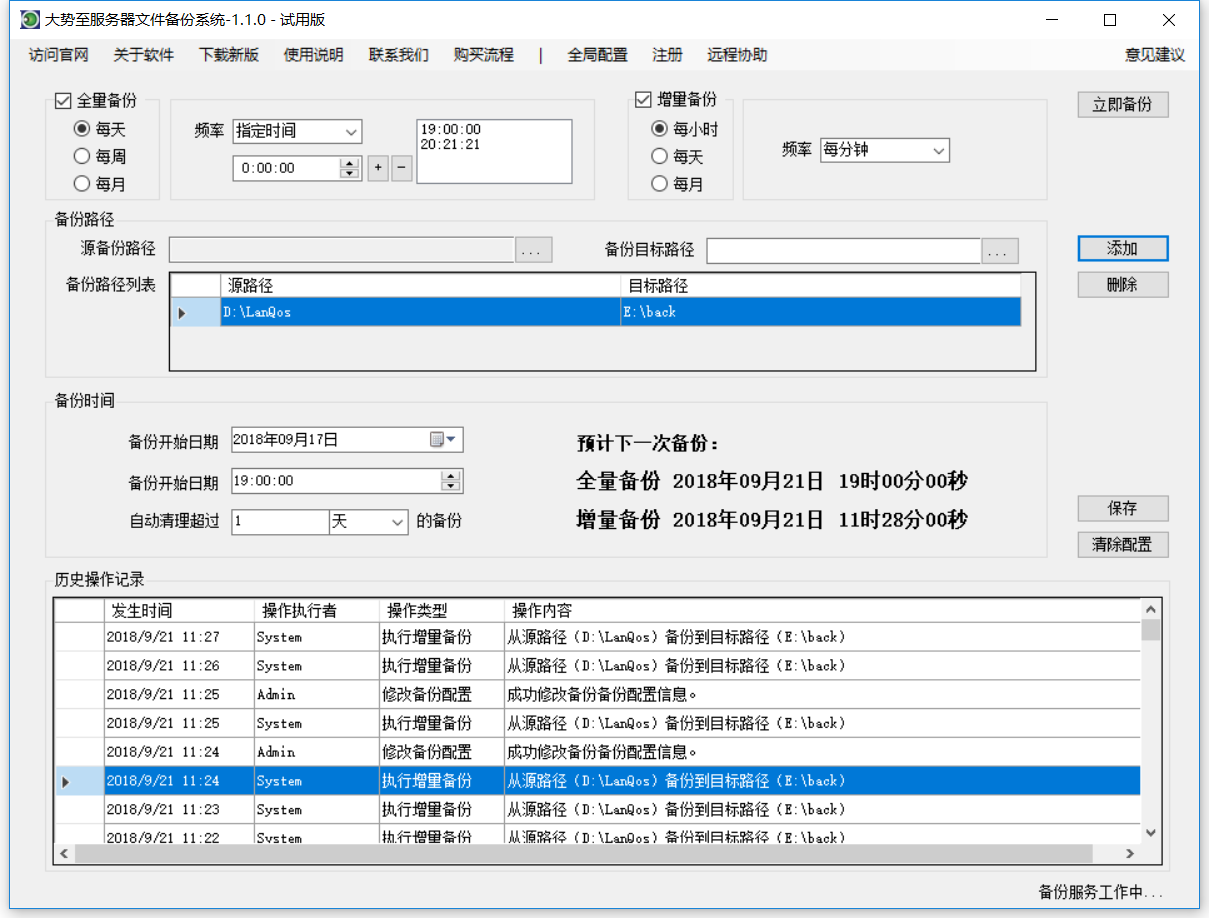Toggle the 增量备份 checkbox
This screenshot has width=1209, height=918.
(x=643, y=100)
